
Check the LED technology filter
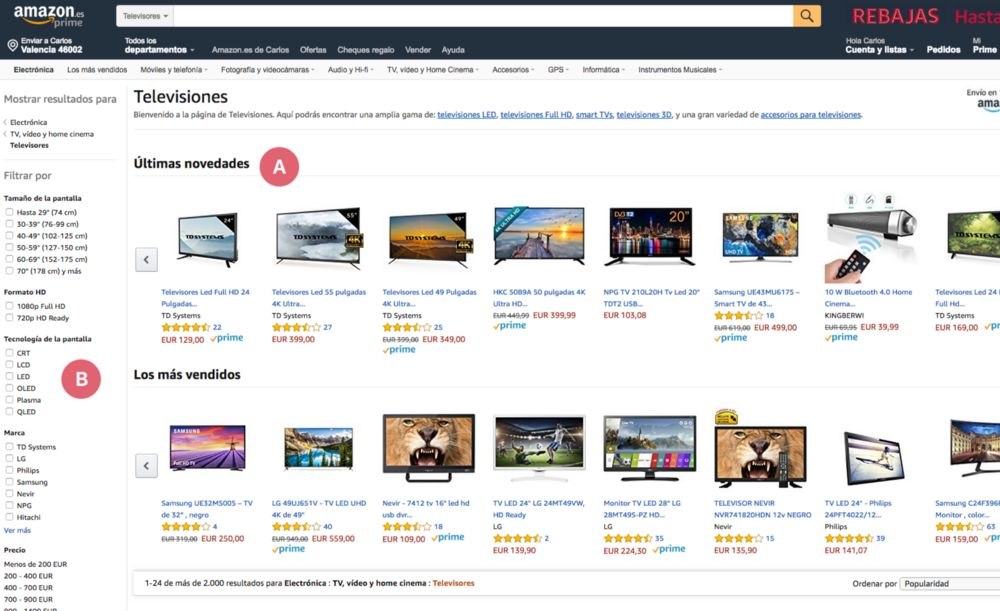(x=9, y=376)
